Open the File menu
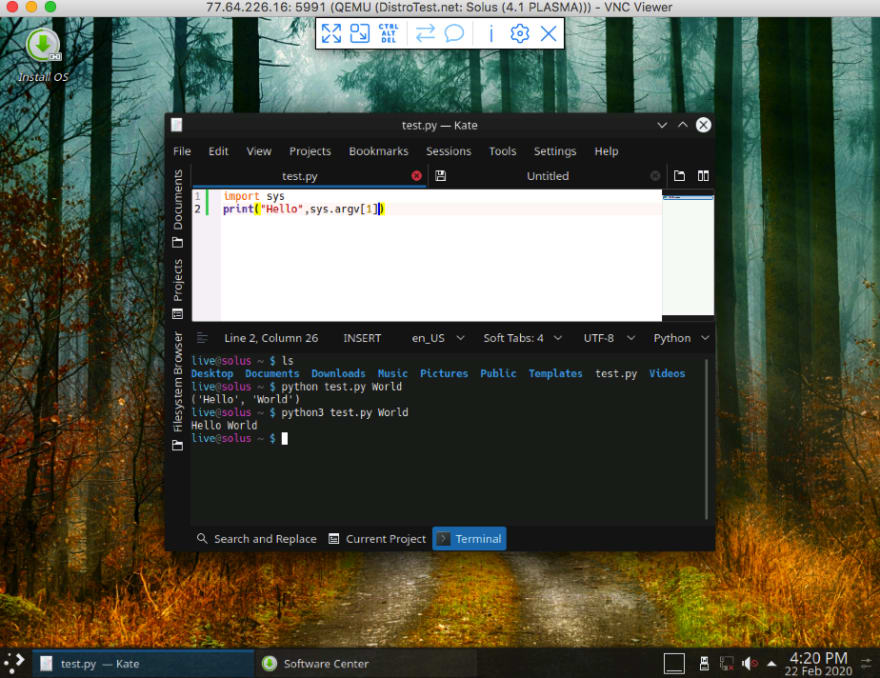This screenshot has height=678, width=880. coord(182,151)
